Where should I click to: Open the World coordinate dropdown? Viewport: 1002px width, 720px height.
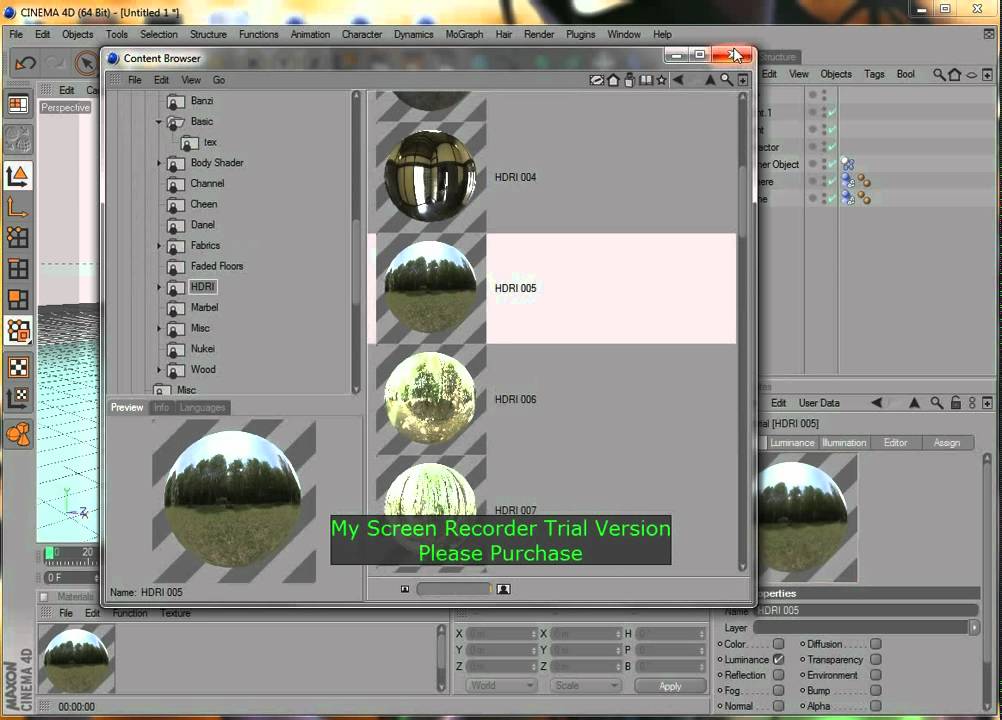coord(502,685)
